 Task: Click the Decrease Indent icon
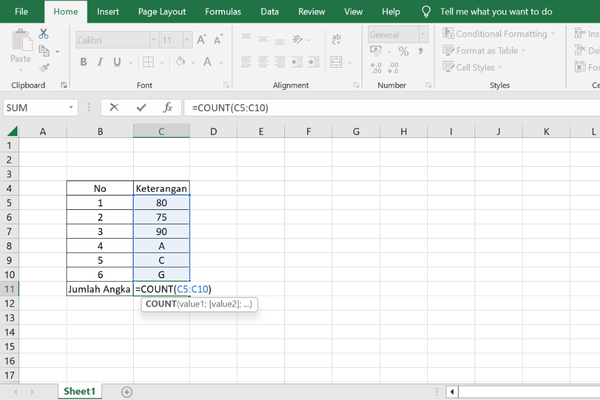pyautogui.click(x=297, y=62)
